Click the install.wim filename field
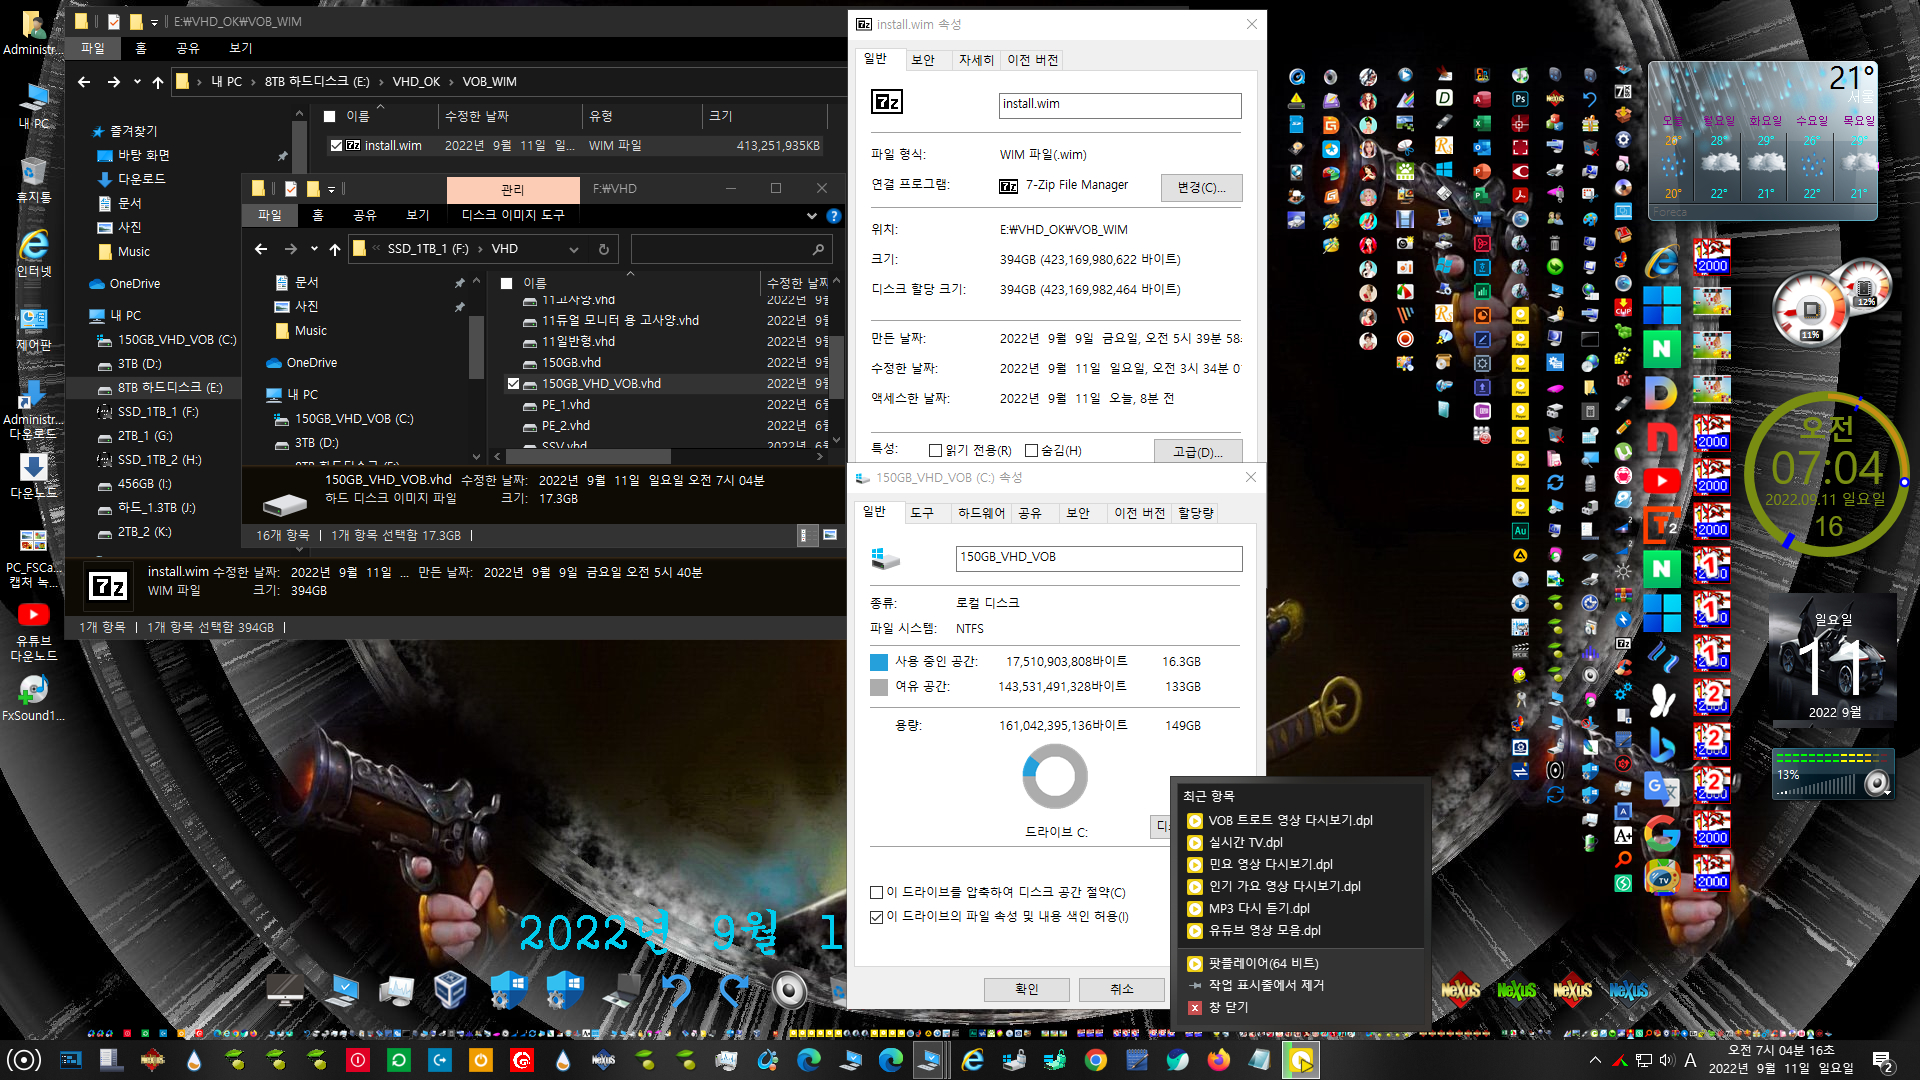1920x1080 pixels. pos(1121,105)
